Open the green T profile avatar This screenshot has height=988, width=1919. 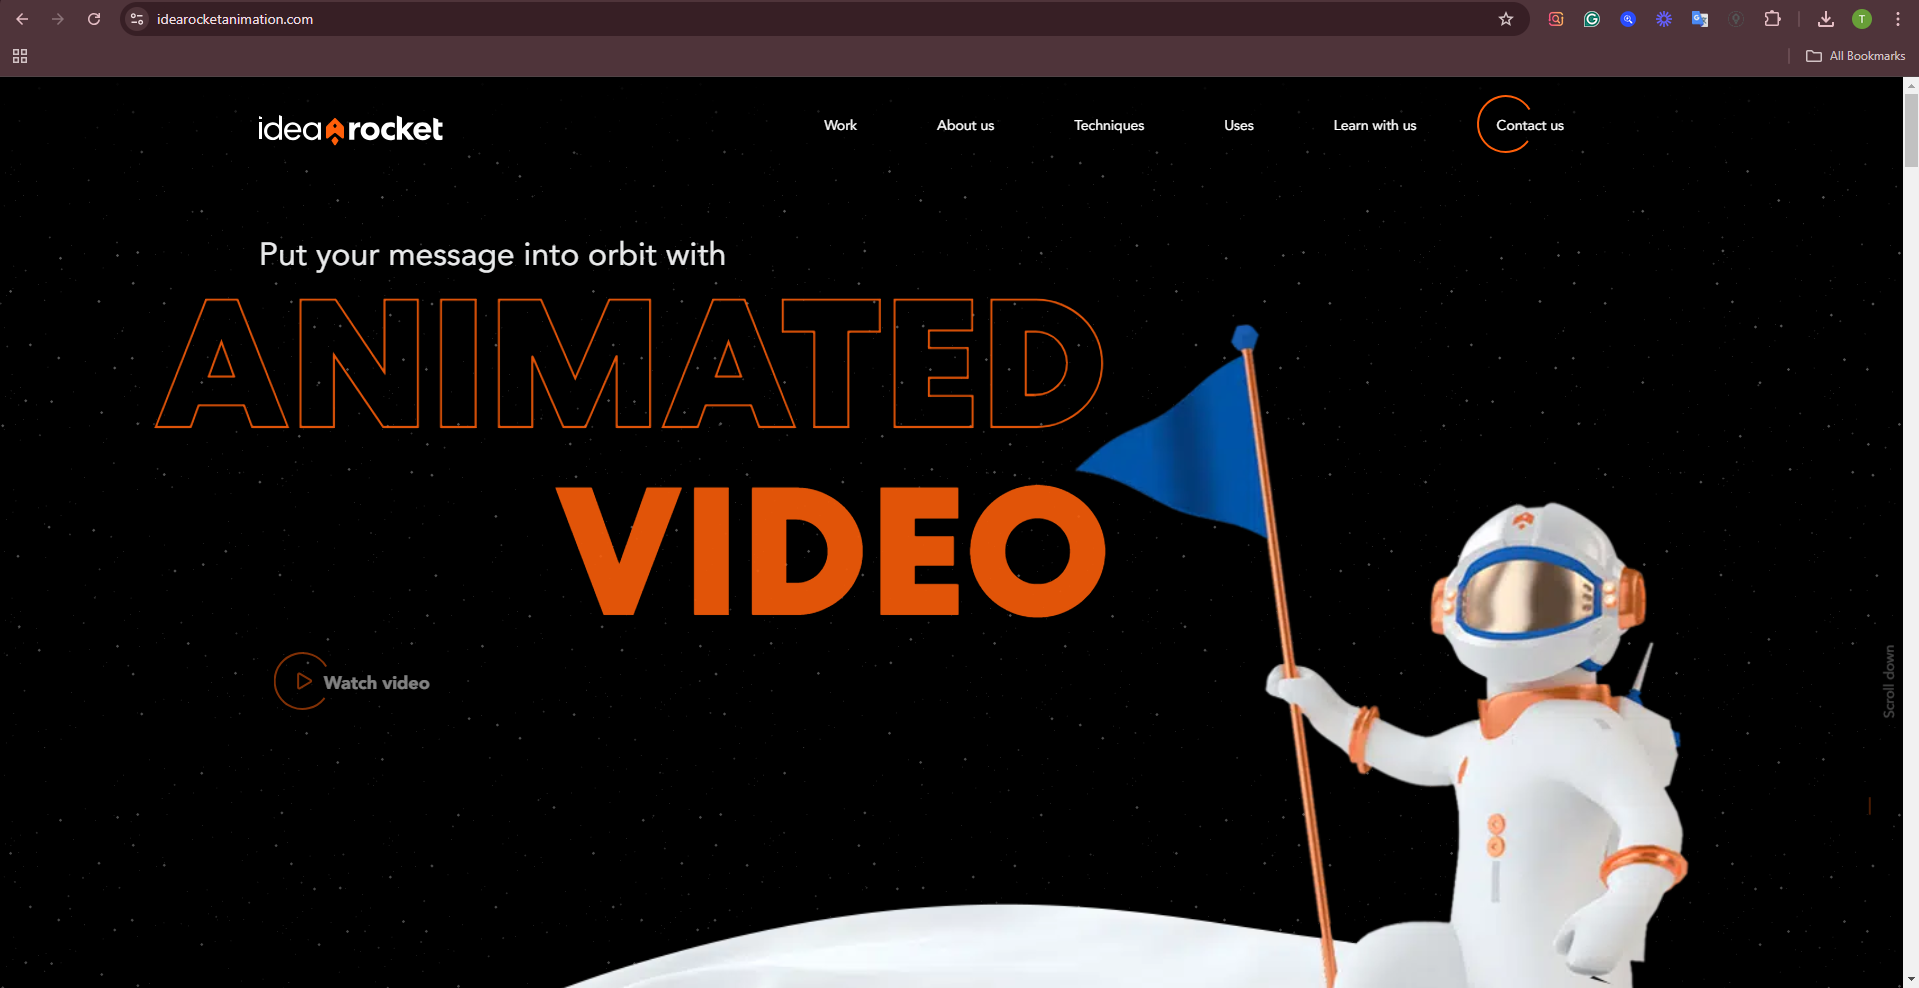point(1862,19)
